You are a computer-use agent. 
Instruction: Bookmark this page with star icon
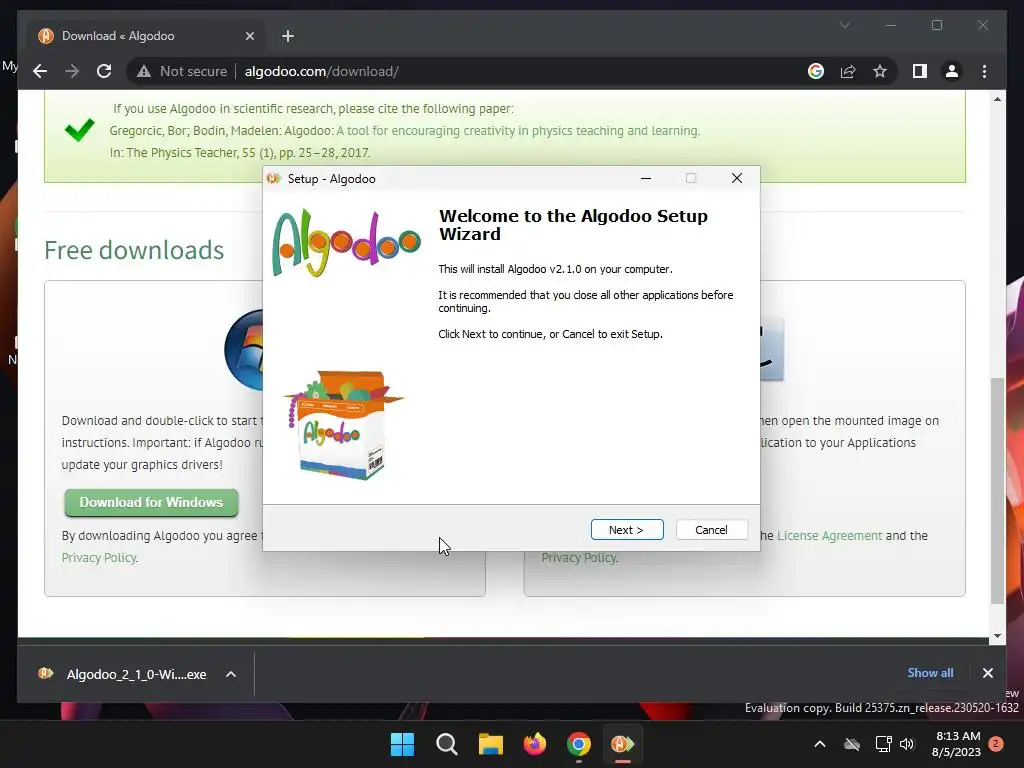coord(880,71)
